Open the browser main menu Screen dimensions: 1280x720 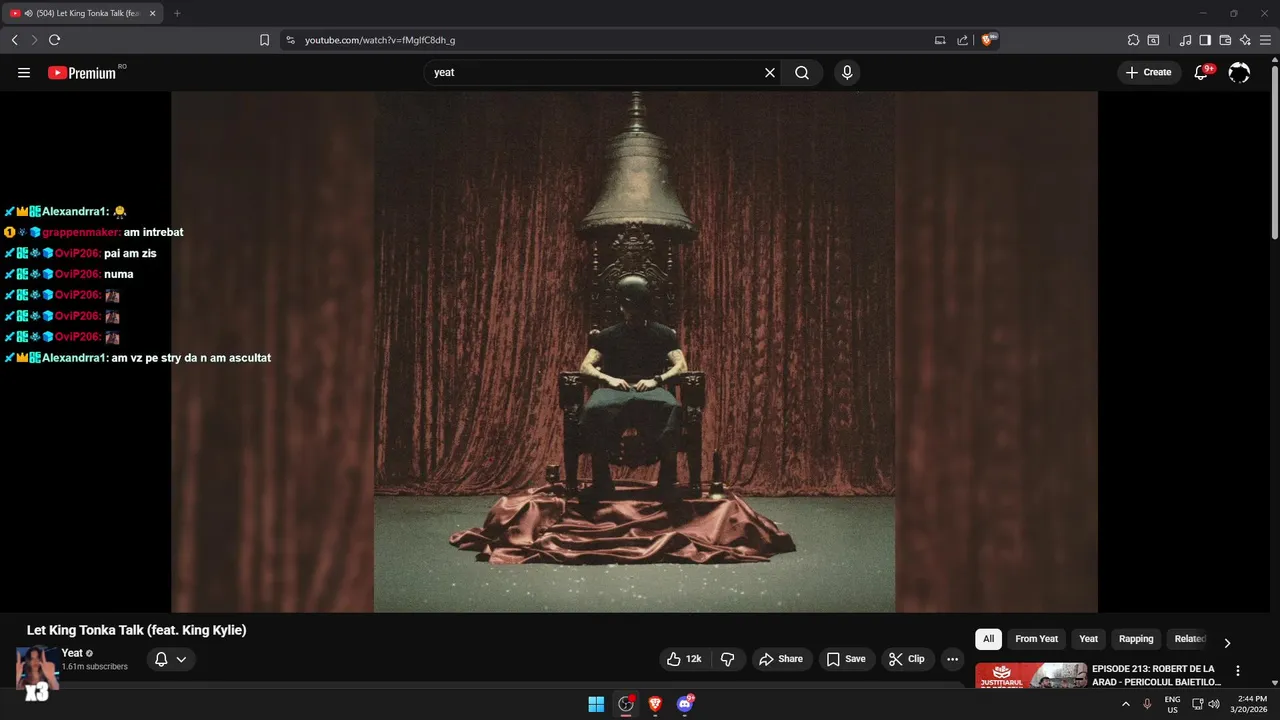[1265, 40]
